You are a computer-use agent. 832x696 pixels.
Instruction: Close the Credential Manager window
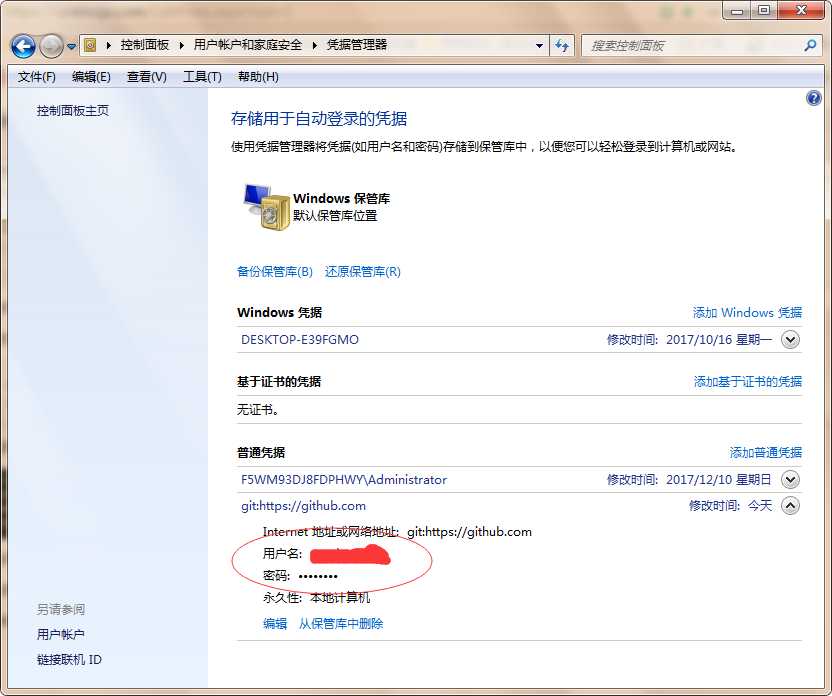tap(801, 11)
